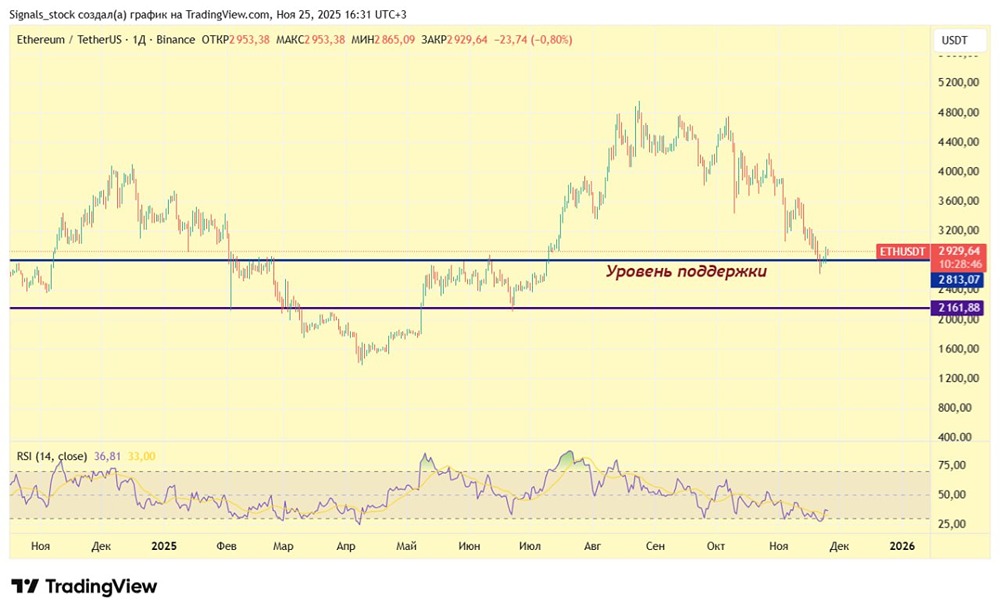Click the RSI 50,00 axis label
The width and height of the screenshot is (1000, 614).
(952, 494)
